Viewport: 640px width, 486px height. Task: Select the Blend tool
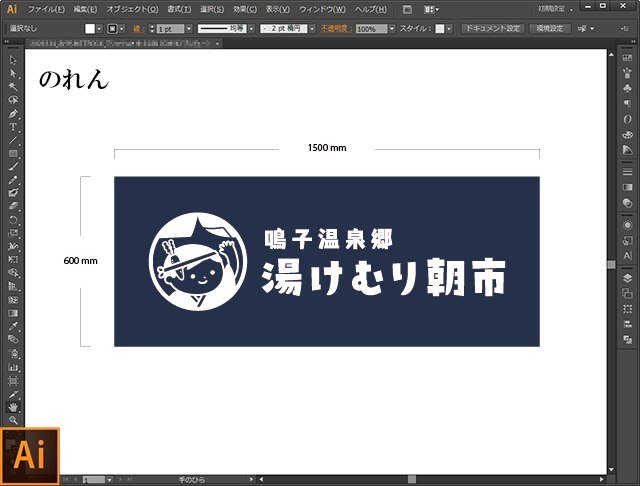click(13, 340)
